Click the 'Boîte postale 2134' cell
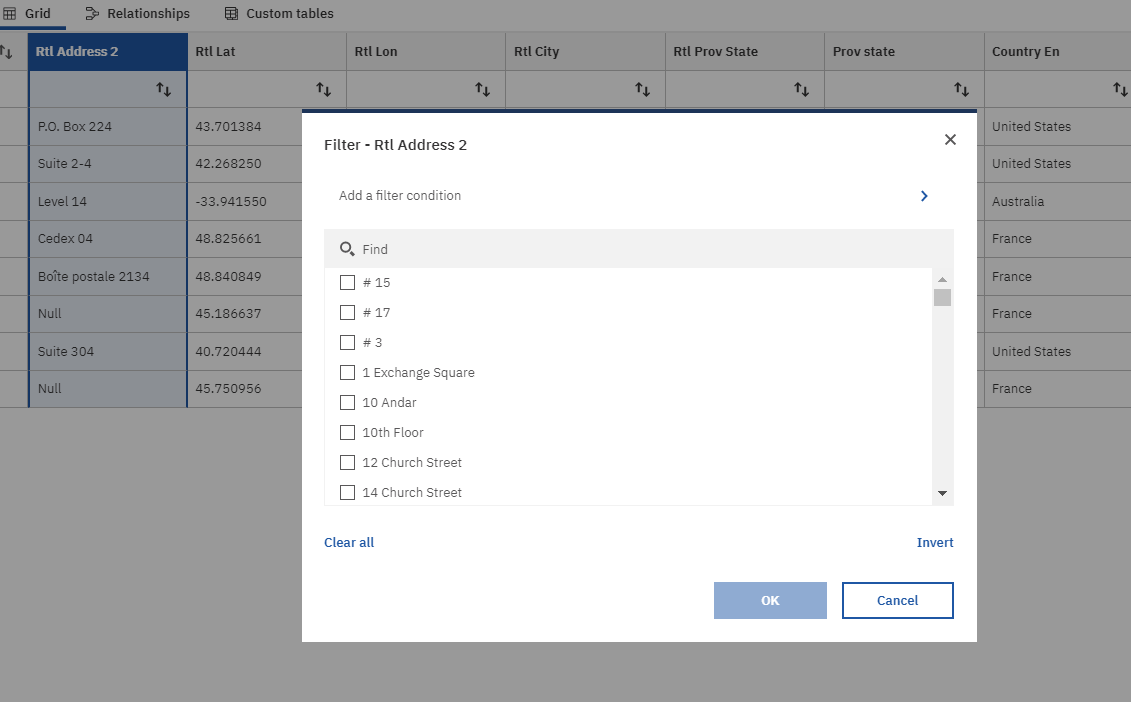1131x702 pixels. click(108, 276)
